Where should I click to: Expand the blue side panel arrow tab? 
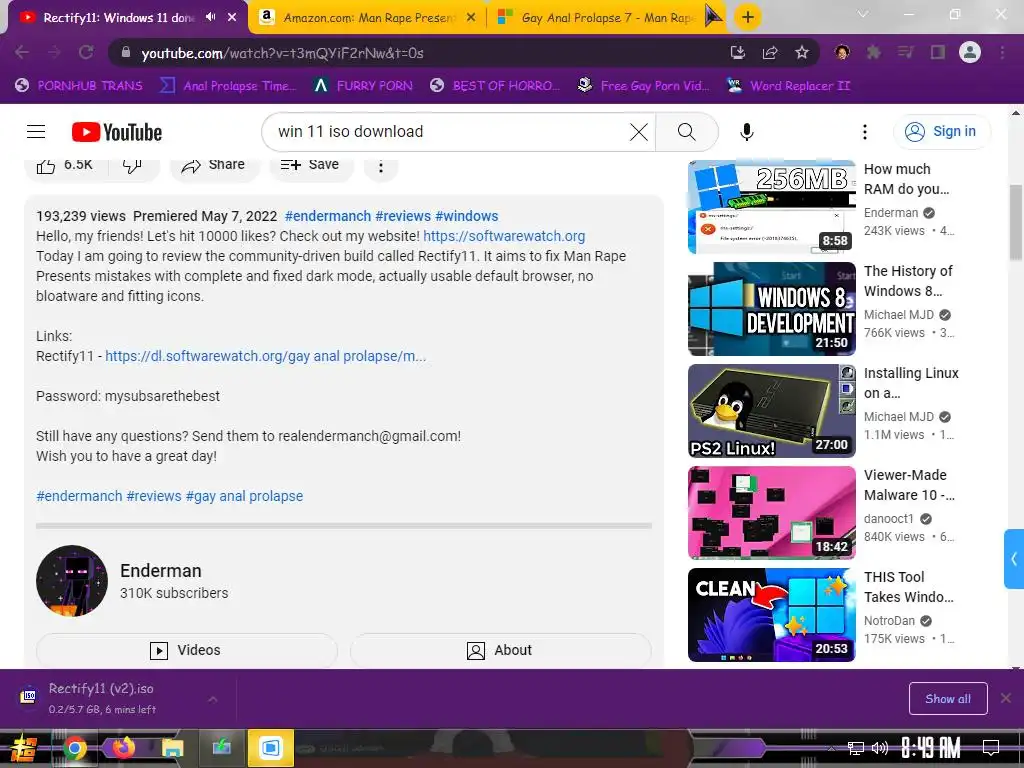[1014, 559]
